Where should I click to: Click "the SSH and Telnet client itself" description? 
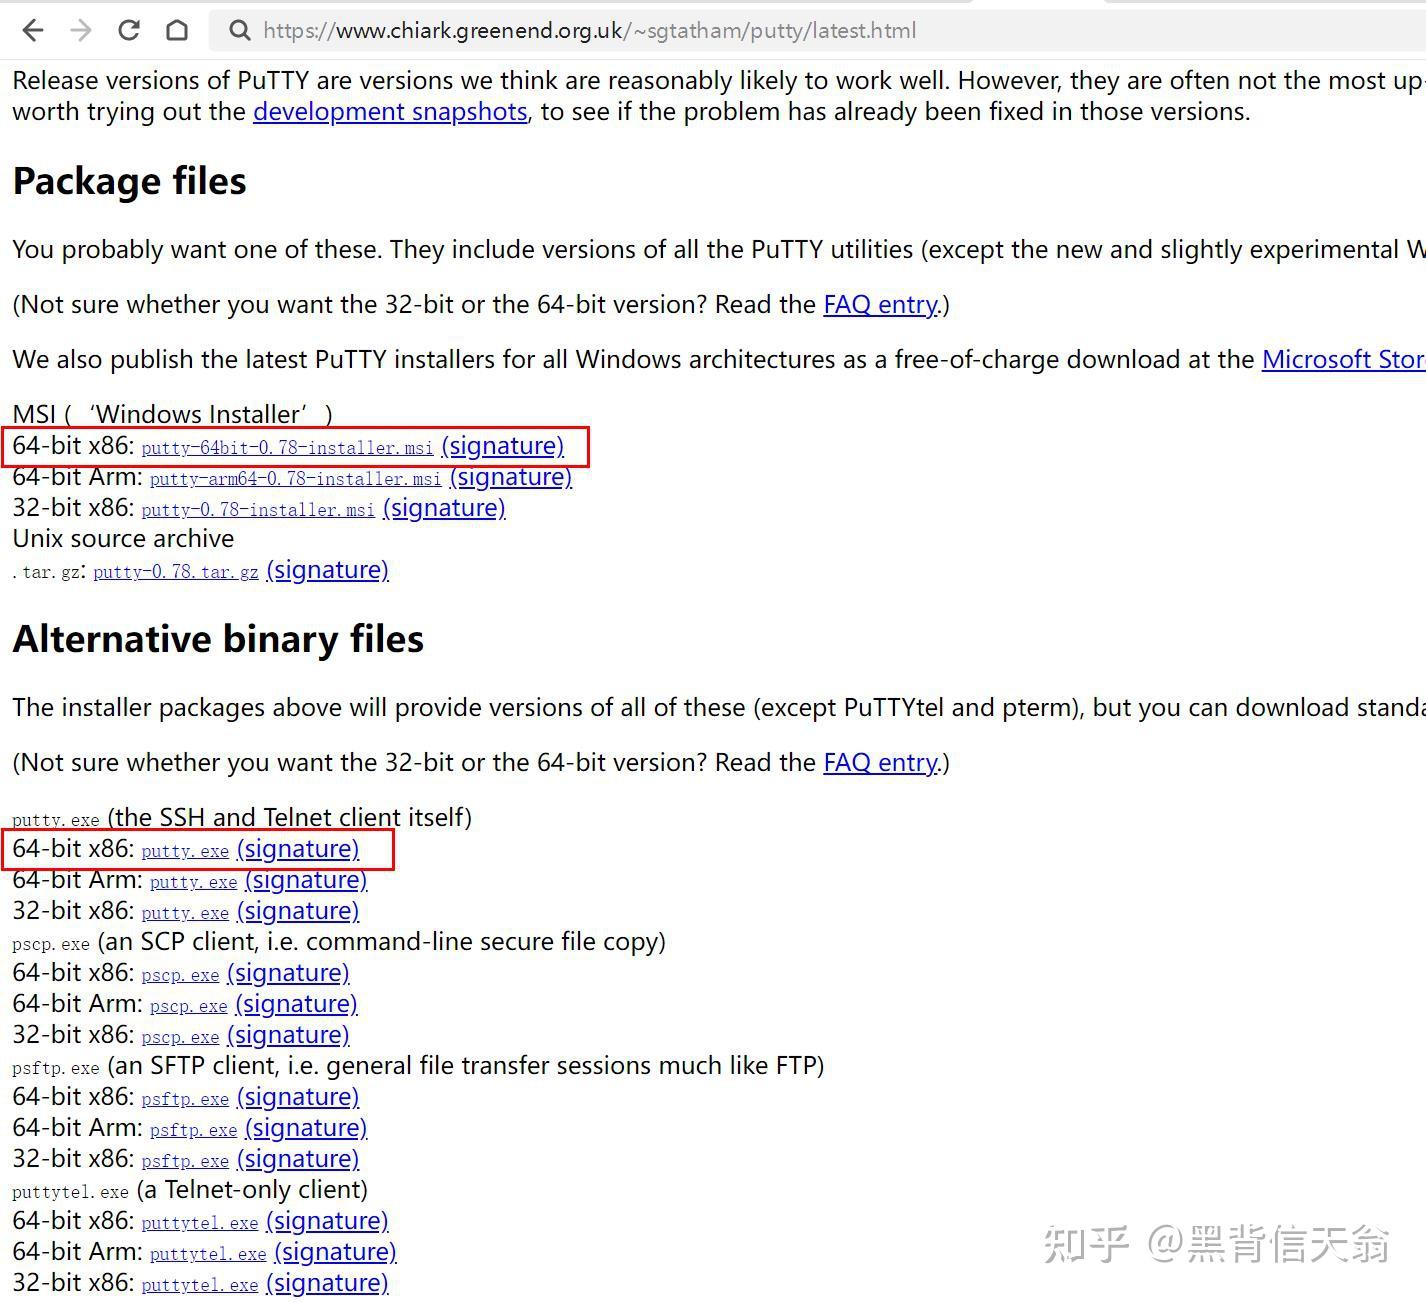[289, 818]
